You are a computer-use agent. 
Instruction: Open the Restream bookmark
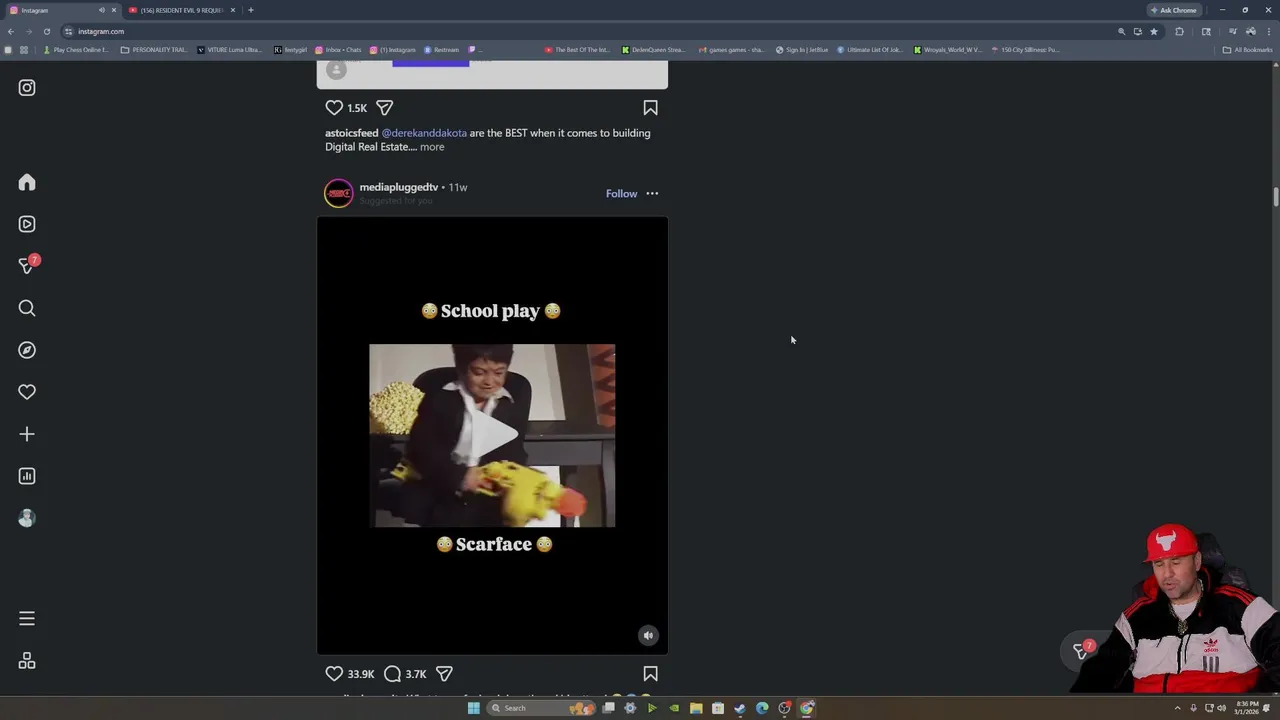click(442, 50)
